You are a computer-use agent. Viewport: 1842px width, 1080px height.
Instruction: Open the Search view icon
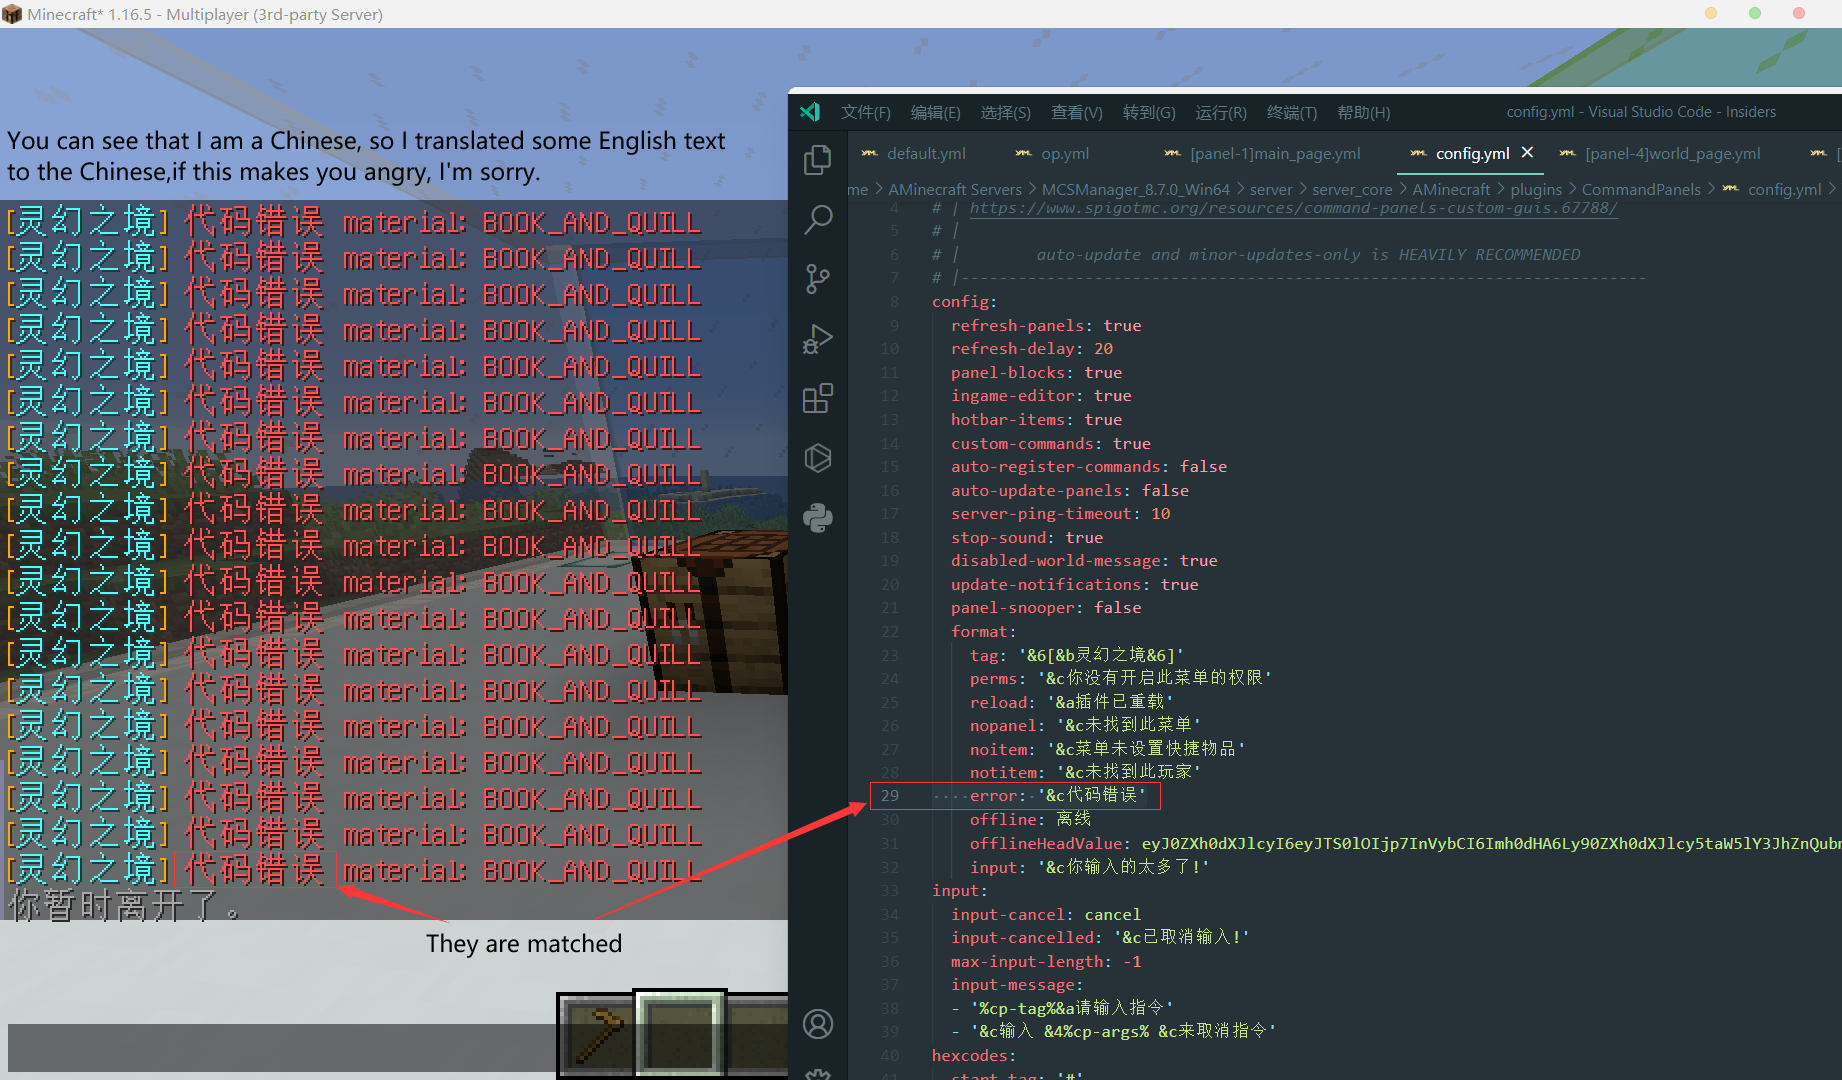[818, 219]
